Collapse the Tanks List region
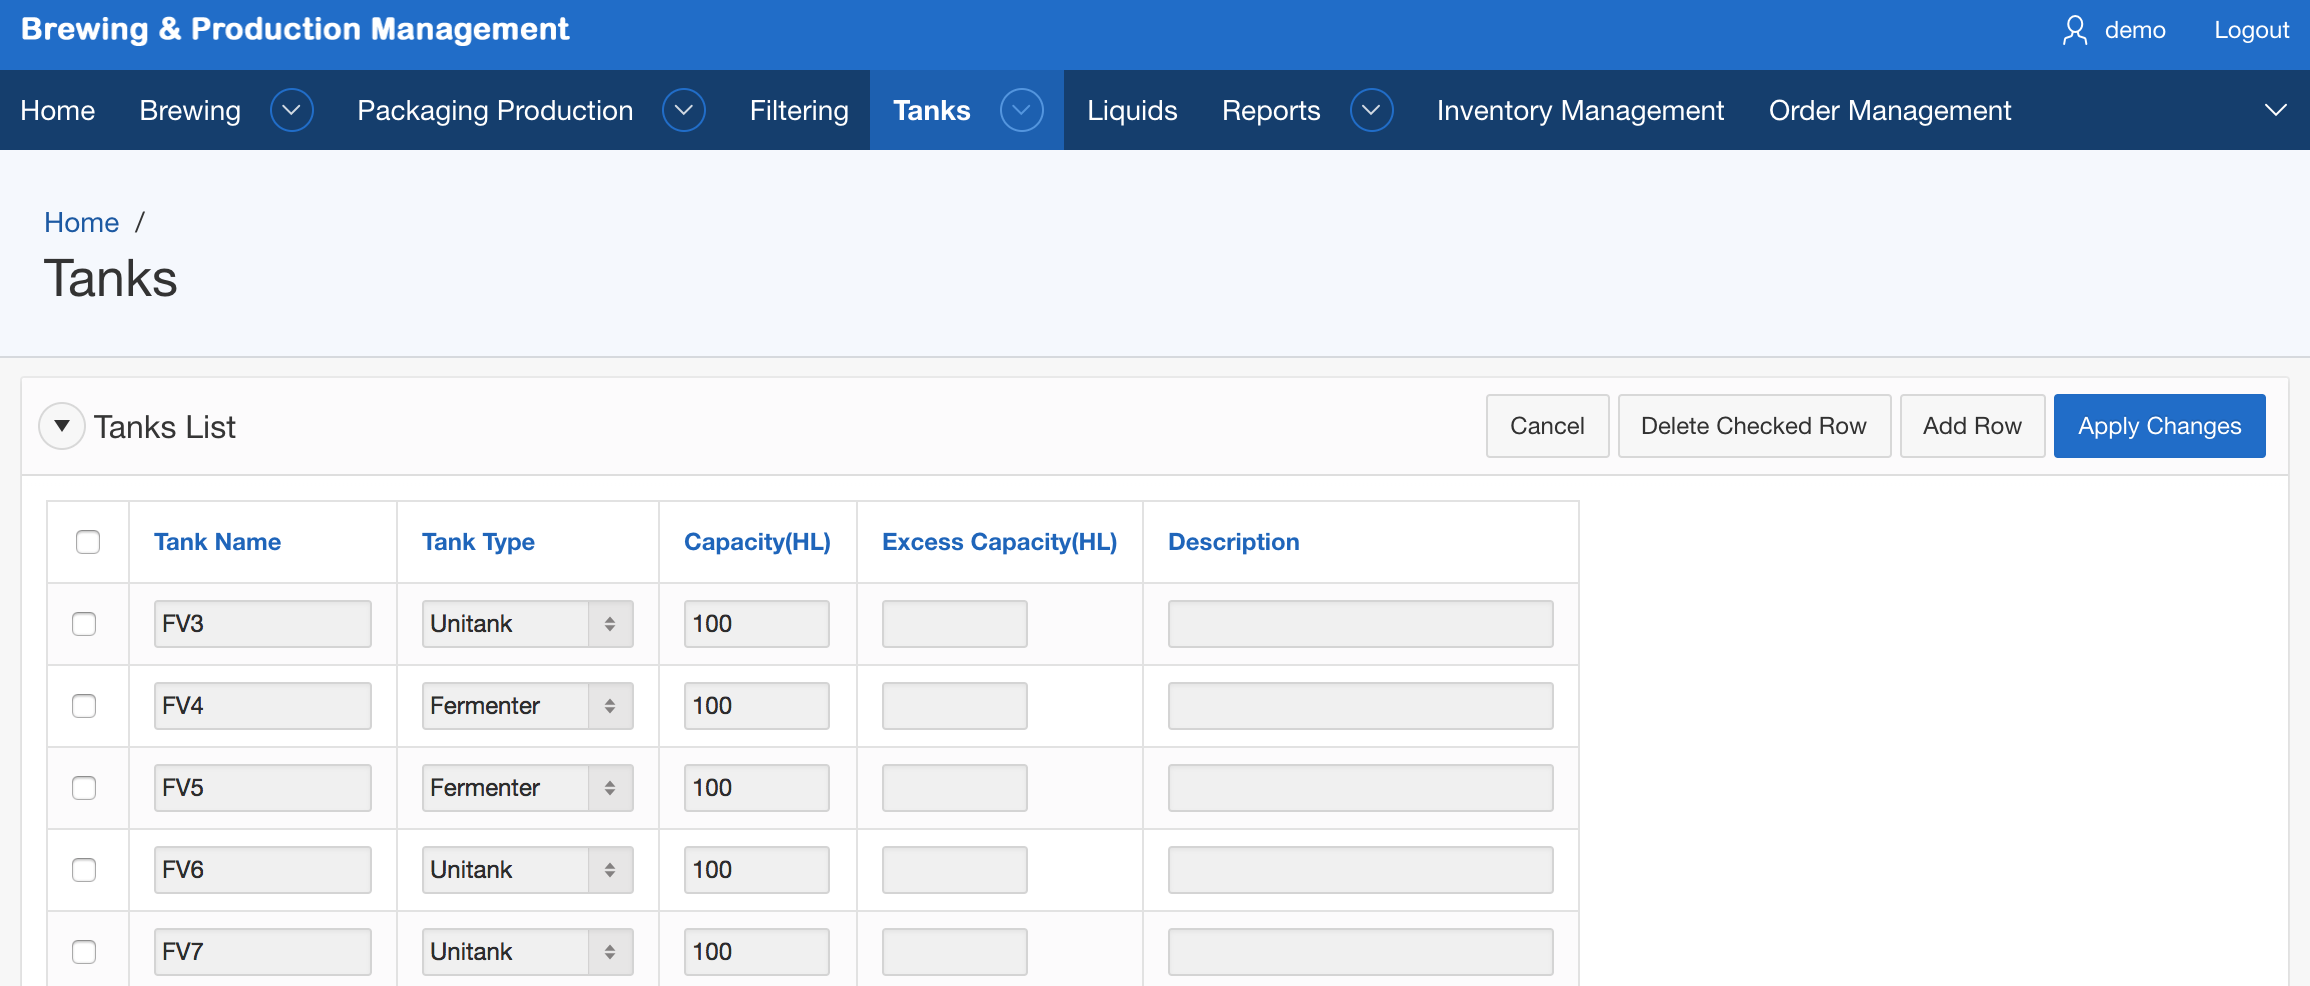The height and width of the screenshot is (986, 2310). coord(62,426)
